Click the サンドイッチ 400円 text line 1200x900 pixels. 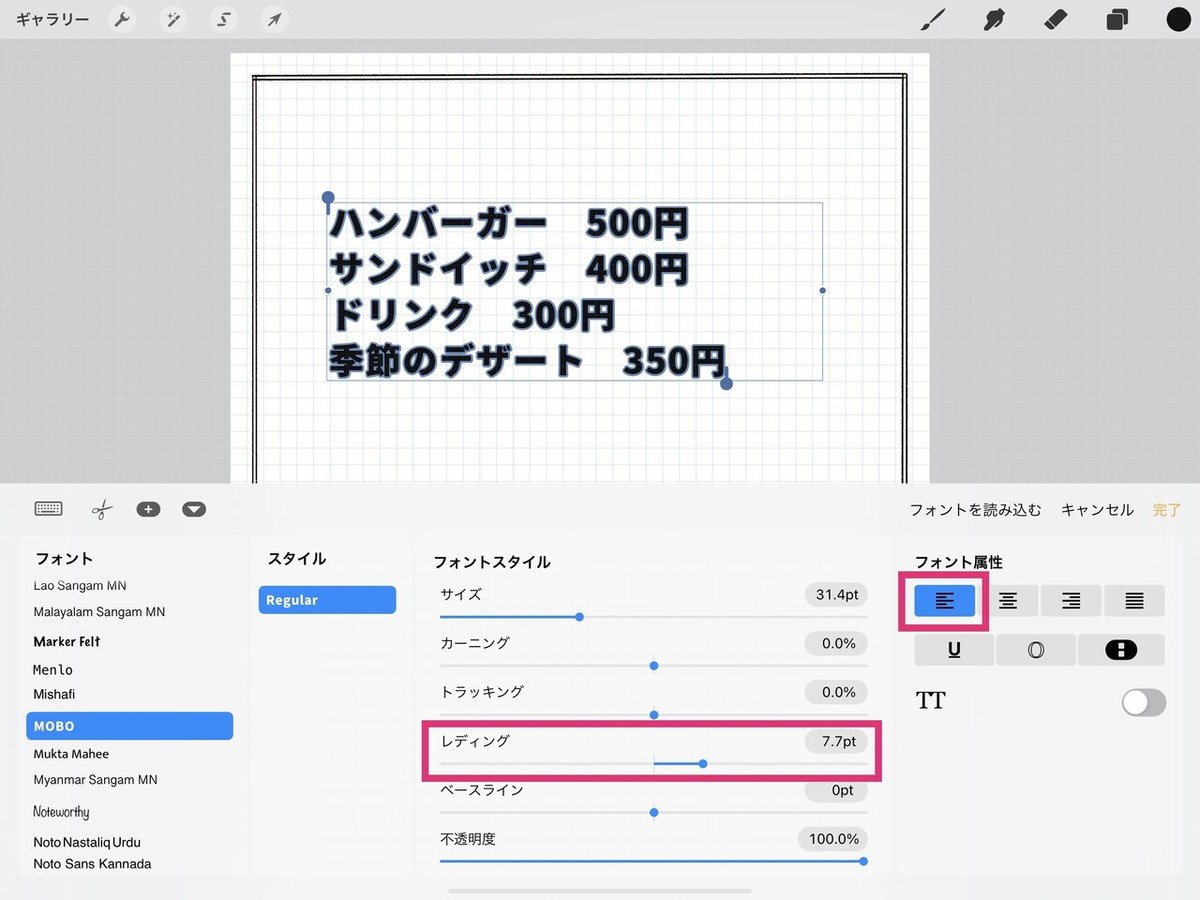click(510, 269)
